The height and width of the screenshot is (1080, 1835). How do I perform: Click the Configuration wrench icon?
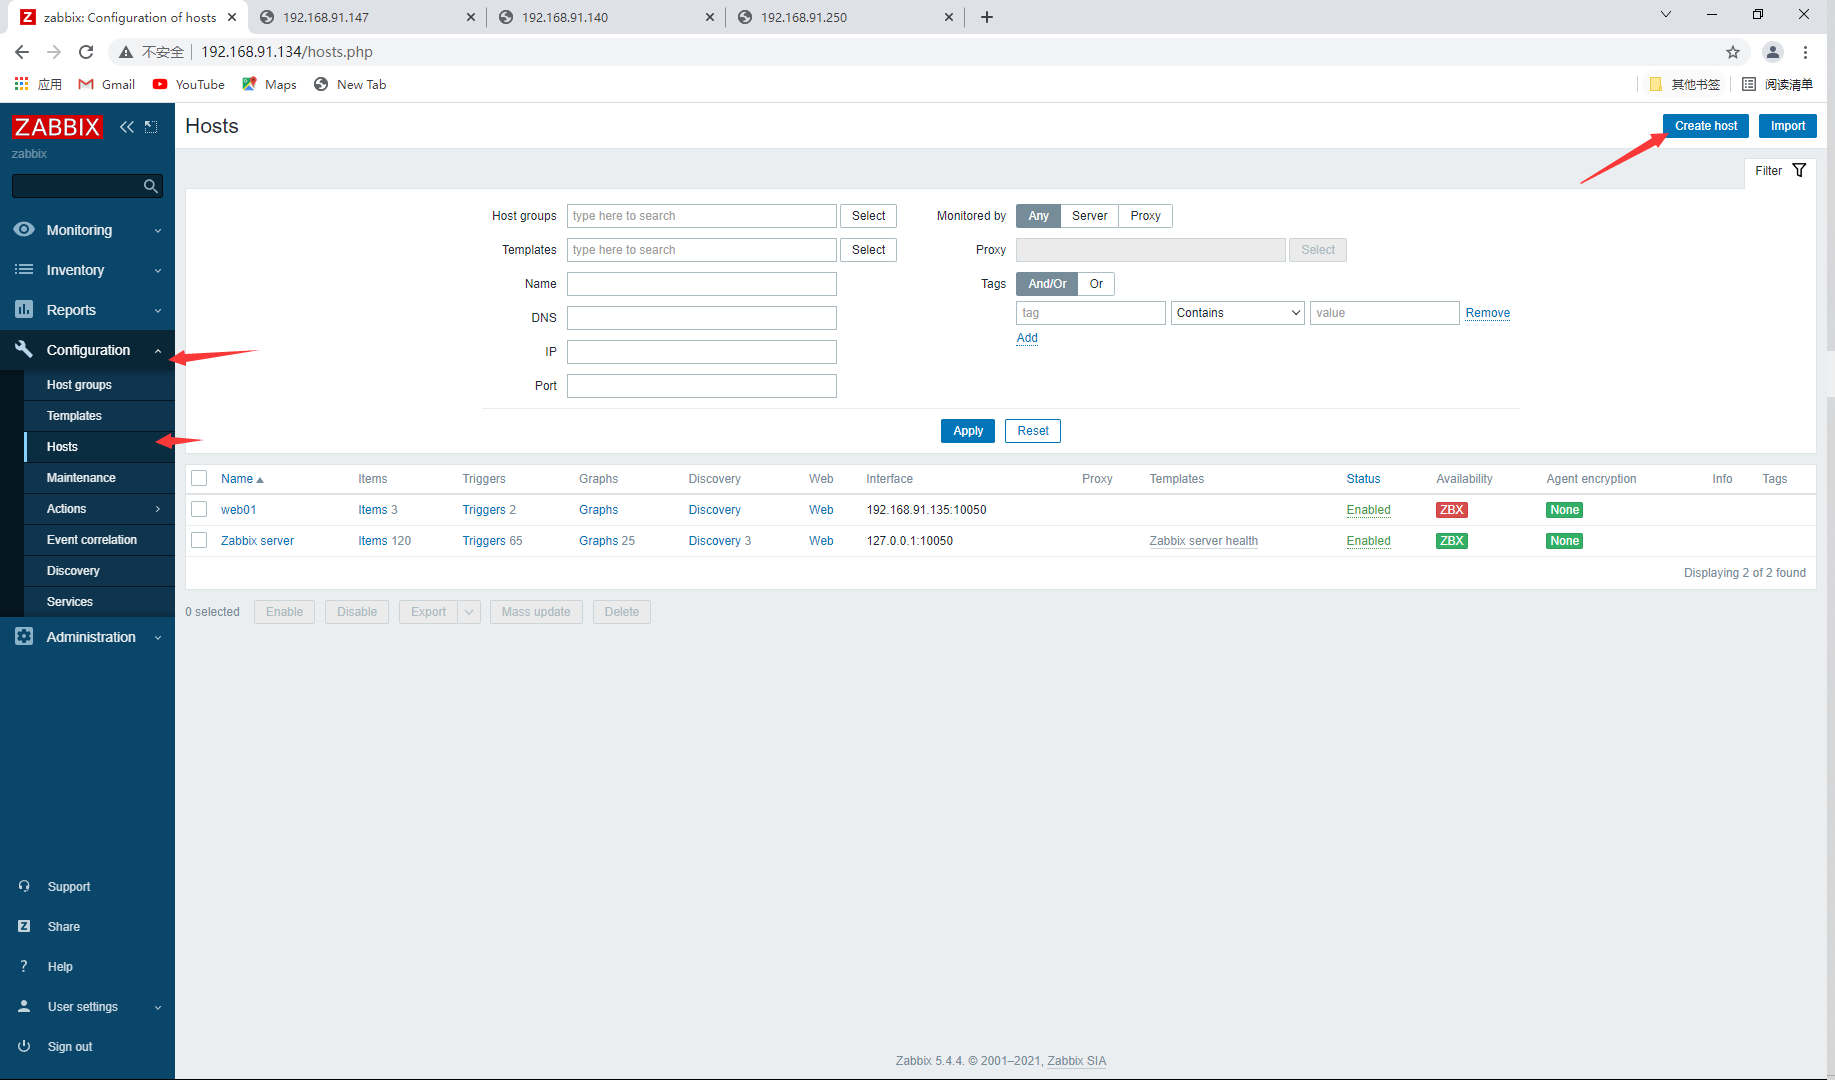point(24,349)
